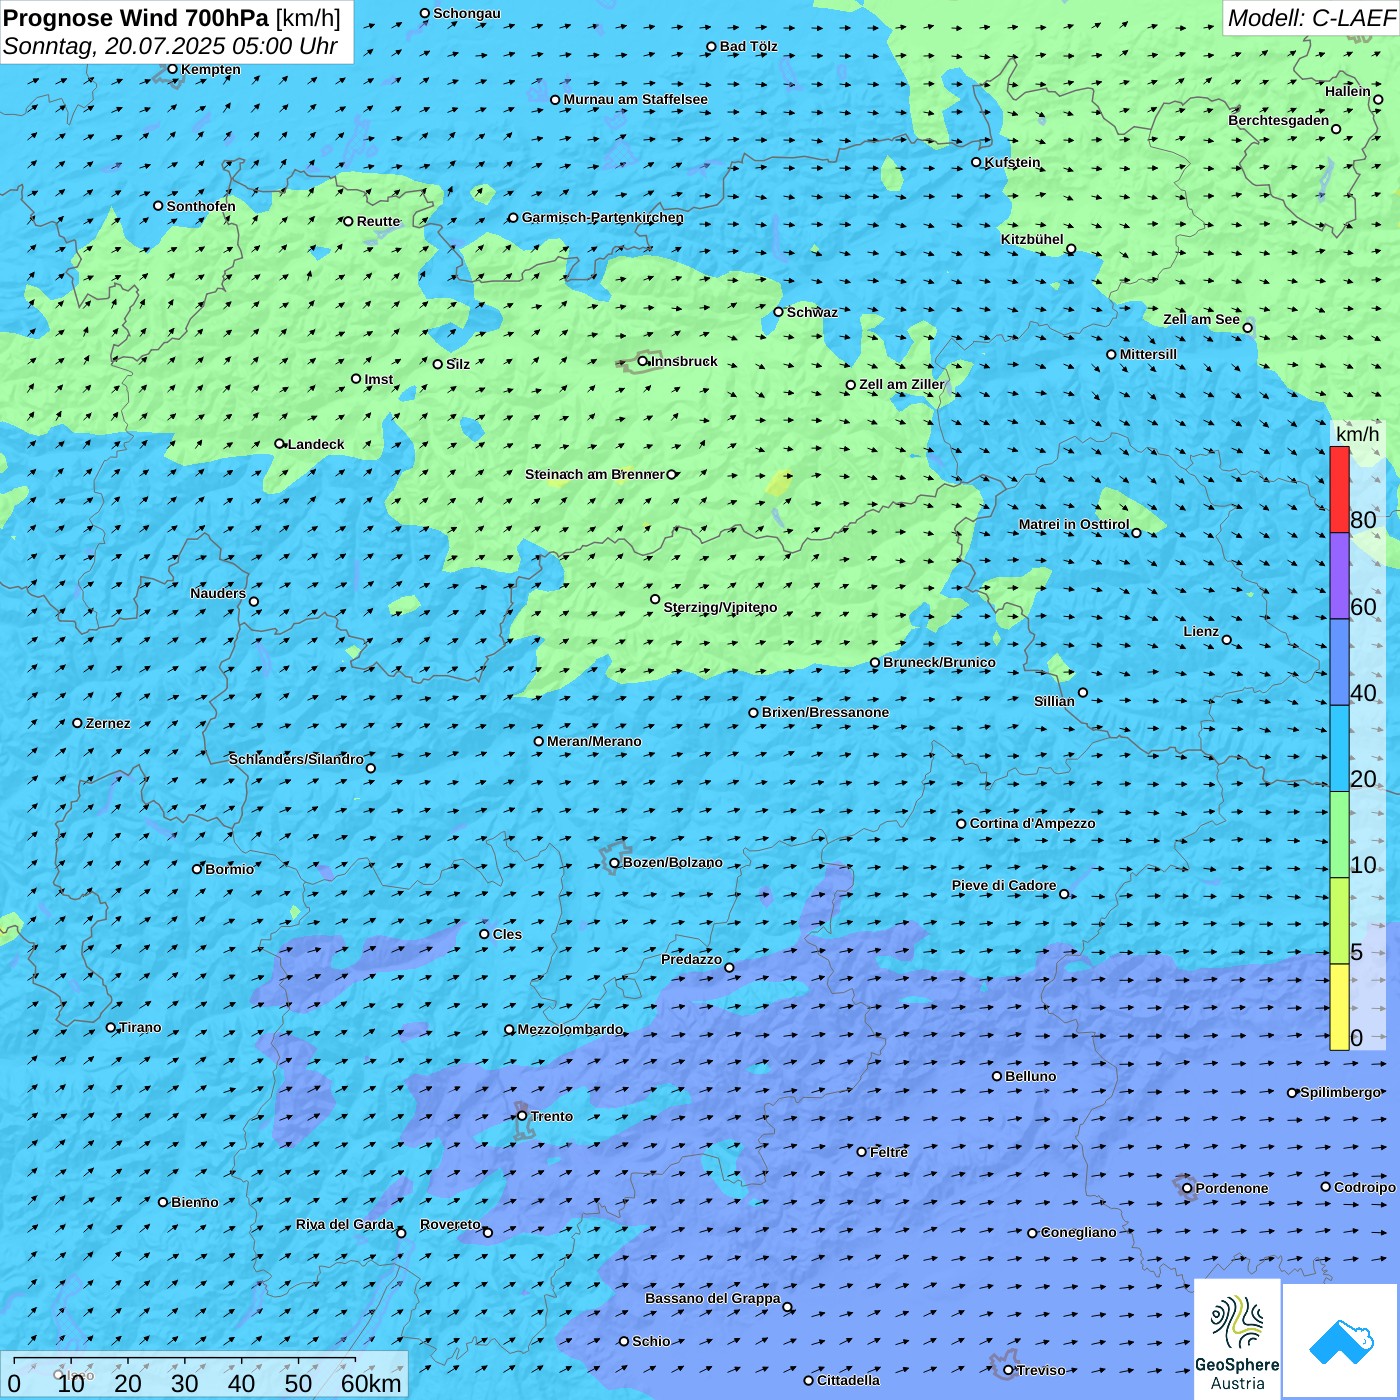Viewport: 1400px width, 1400px height.
Task: Click the 'Prognose Wind 700hPa' title
Action: click(x=136, y=18)
